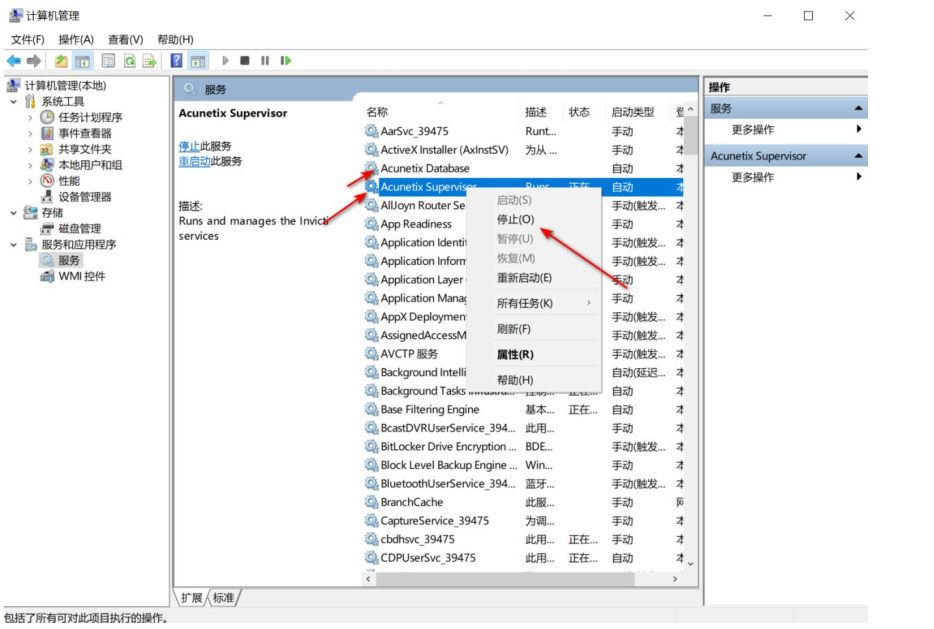Click the Forward arrow toolbar icon

[x=34, y=61]
